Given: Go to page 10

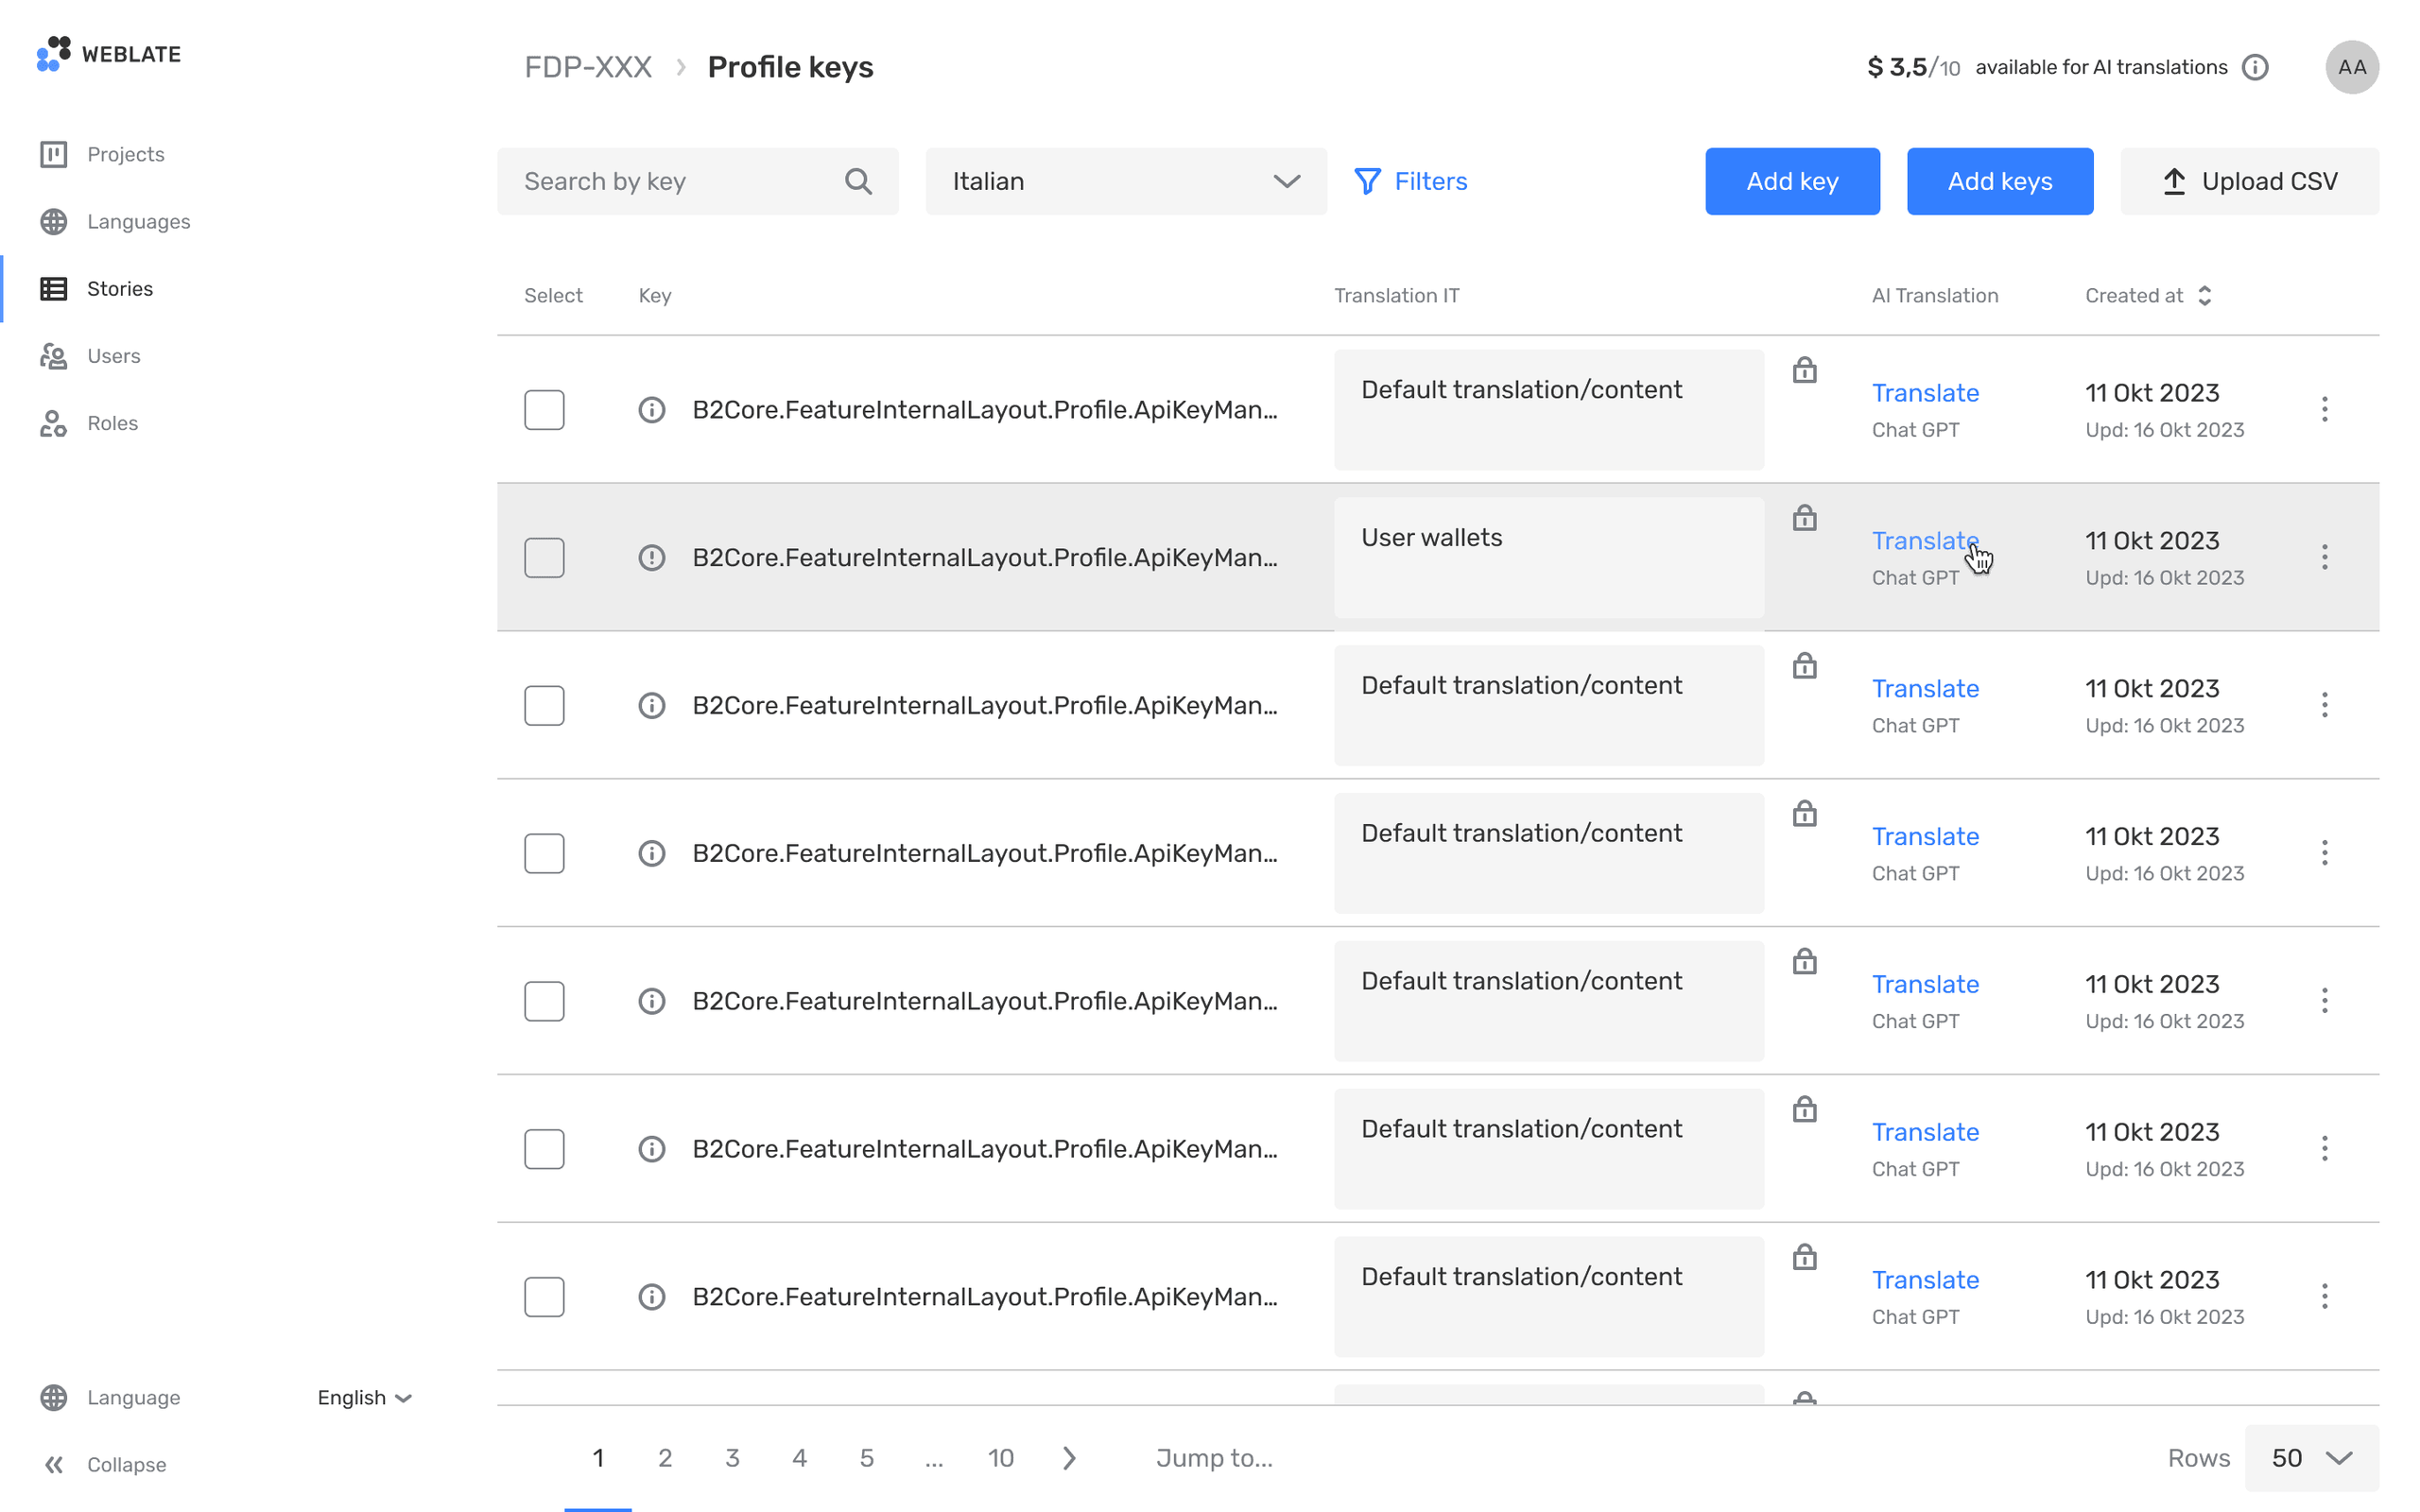Looking at the screenshot, I should [x=1001, y=1458].
